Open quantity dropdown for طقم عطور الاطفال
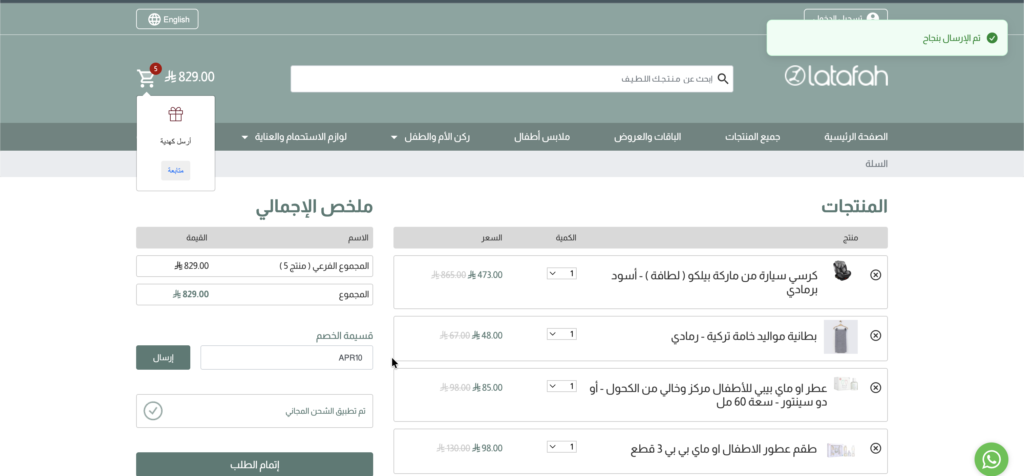This screenshot has height=476, width=1024. (x=562, y=447)
